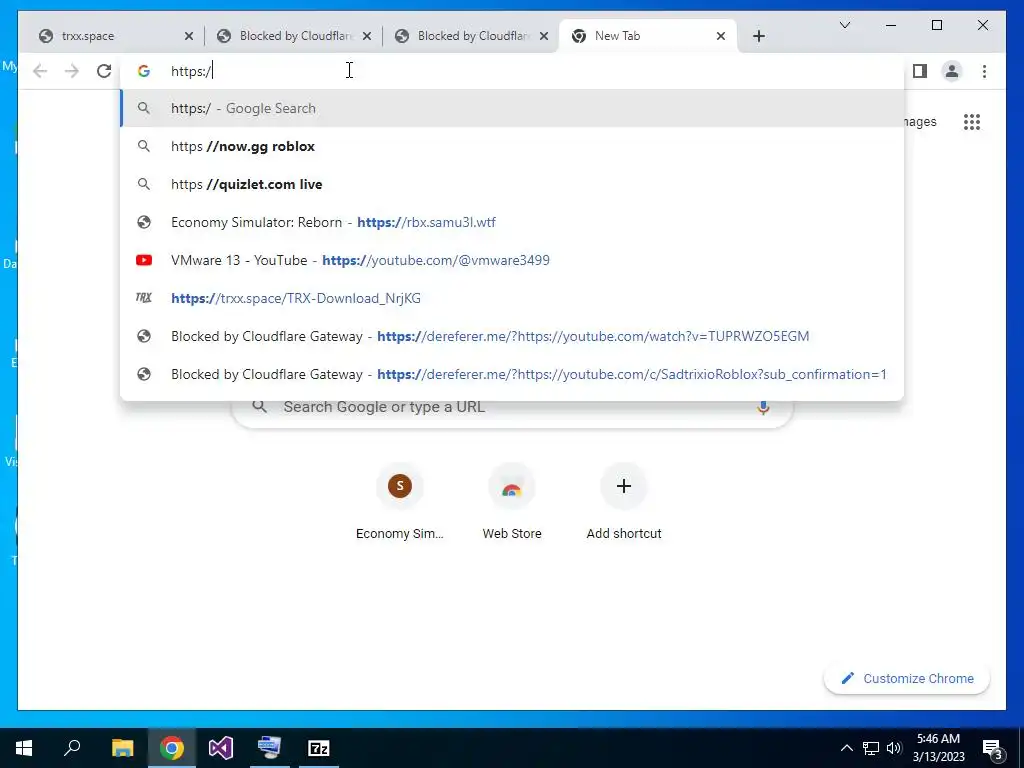This screenshot has width=1024, height=768.
Task: Open the Windows Start menu
Action: tap(24, 748)
